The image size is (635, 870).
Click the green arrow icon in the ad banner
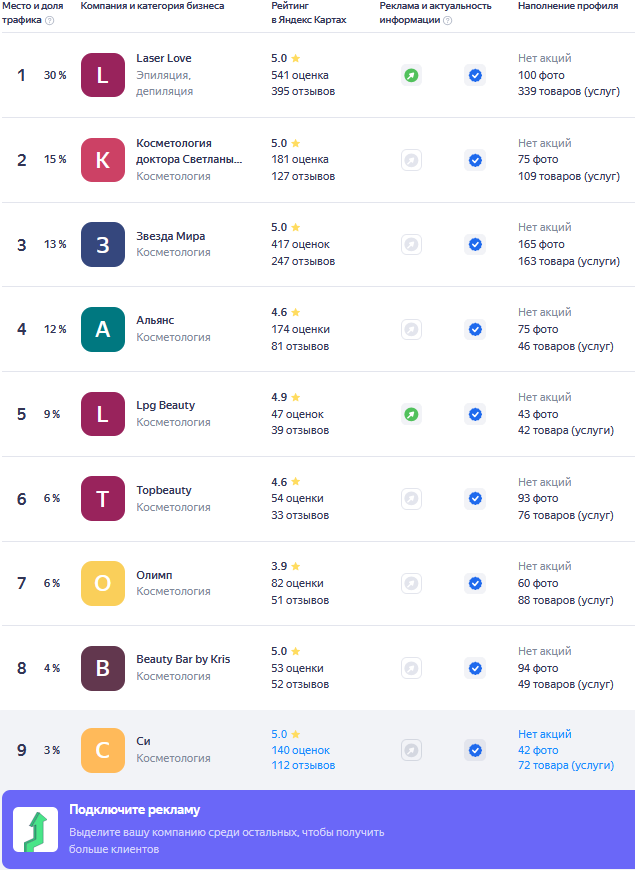click(35, 830)
